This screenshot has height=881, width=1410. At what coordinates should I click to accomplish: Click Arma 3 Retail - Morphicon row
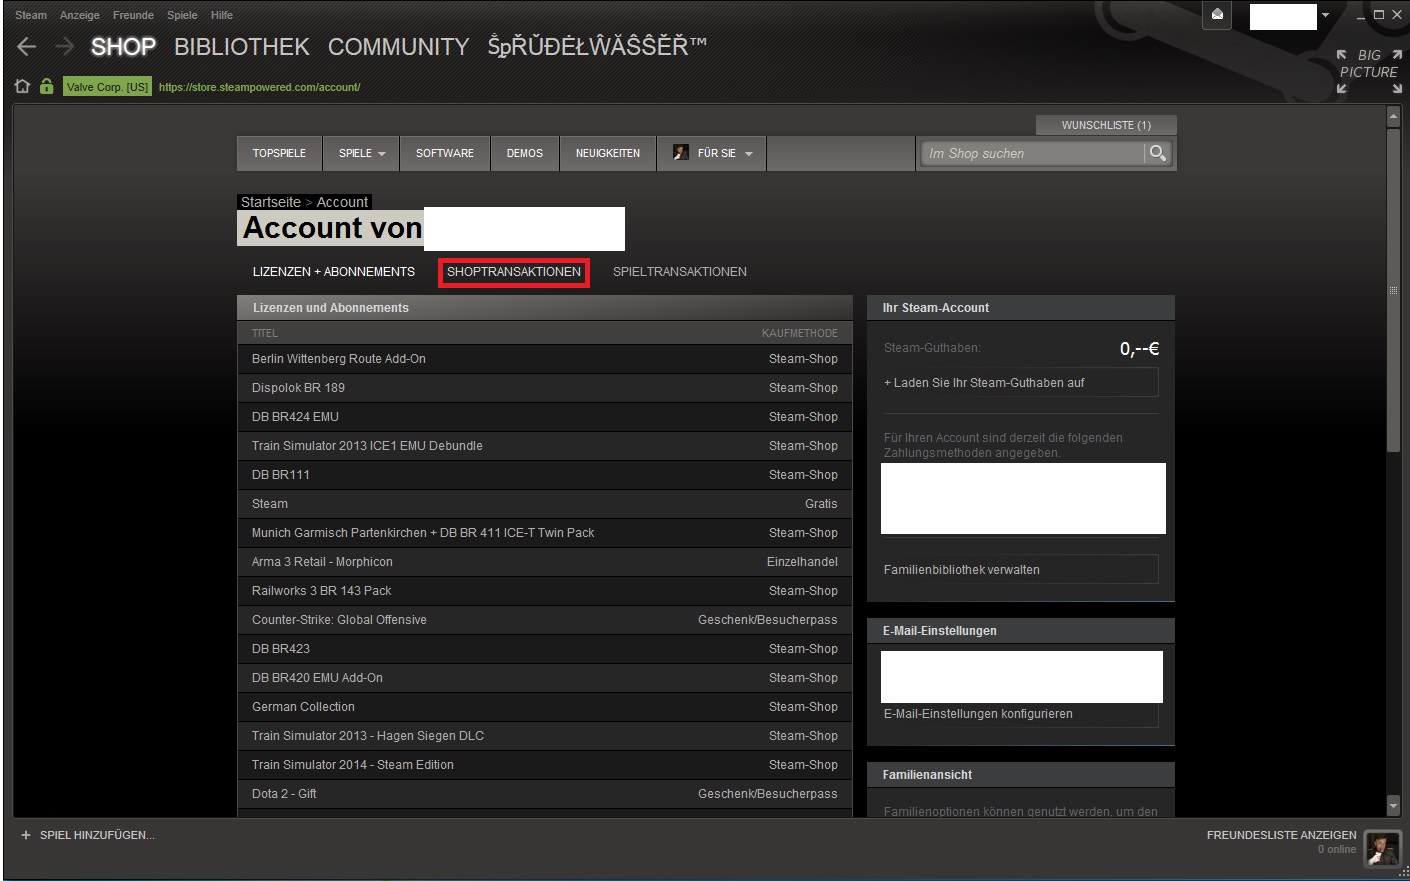[x=545, y=562]
